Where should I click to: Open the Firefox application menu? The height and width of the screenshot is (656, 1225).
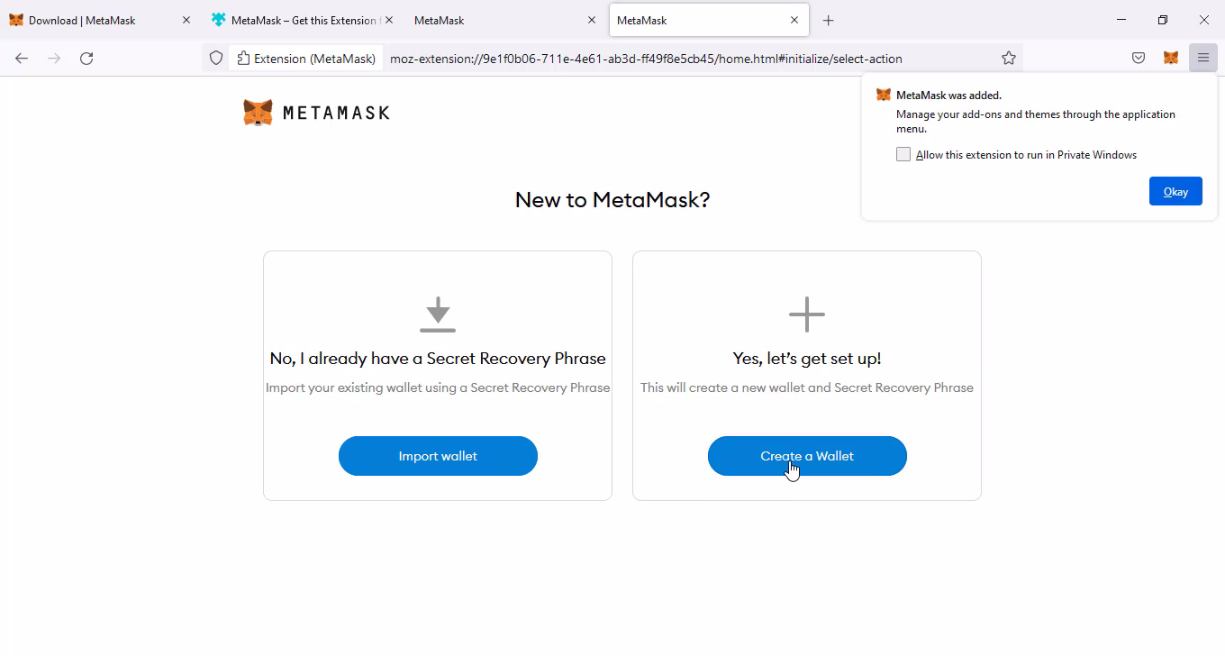point(1203,58)
